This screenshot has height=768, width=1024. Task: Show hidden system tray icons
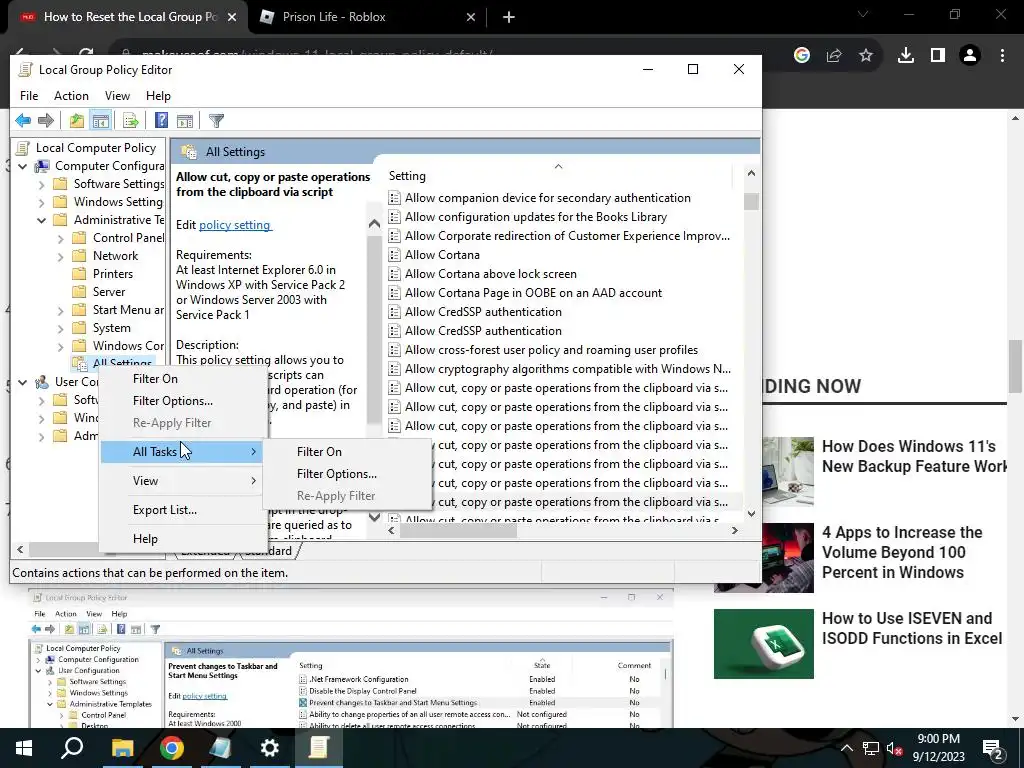coord(846,748)
